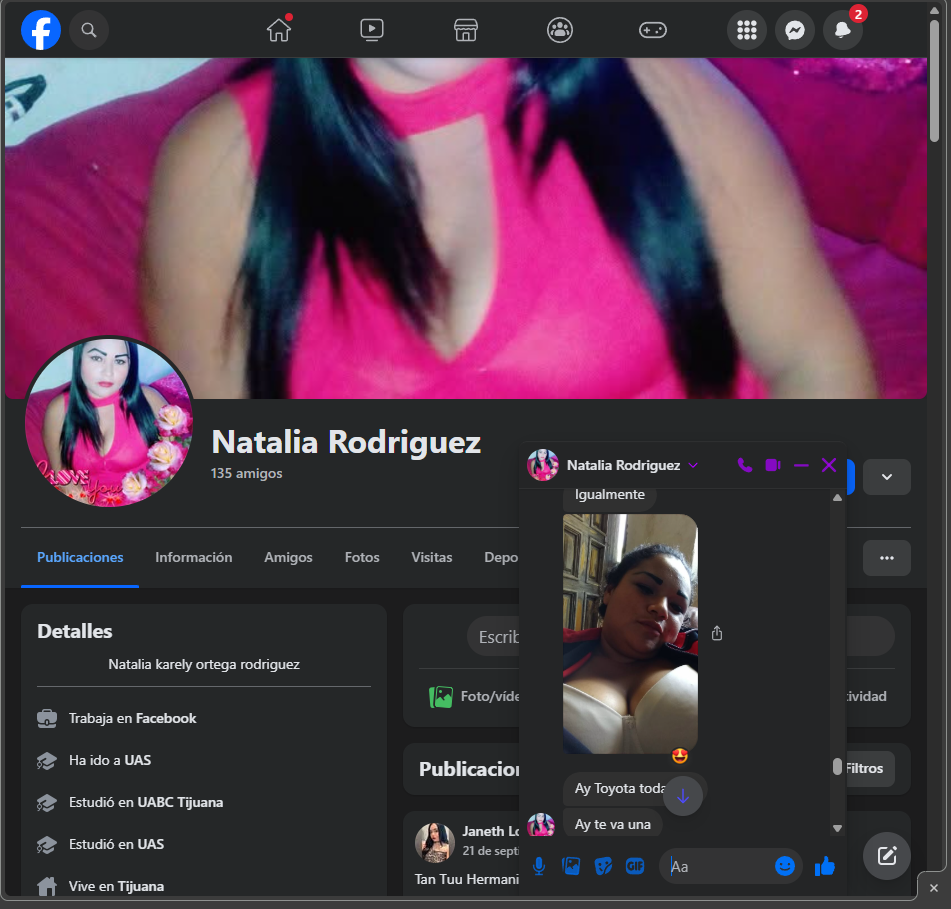This screenshot has height=909, width=951.
Task: Open chat options via the name chevron
Action: point(695,465)
